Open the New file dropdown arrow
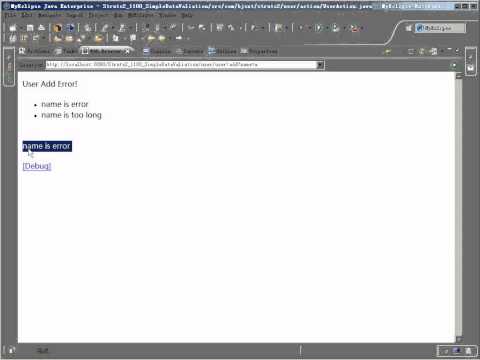Image resolution: width=480 pixels, height=360 pixels. click(21, 28)
